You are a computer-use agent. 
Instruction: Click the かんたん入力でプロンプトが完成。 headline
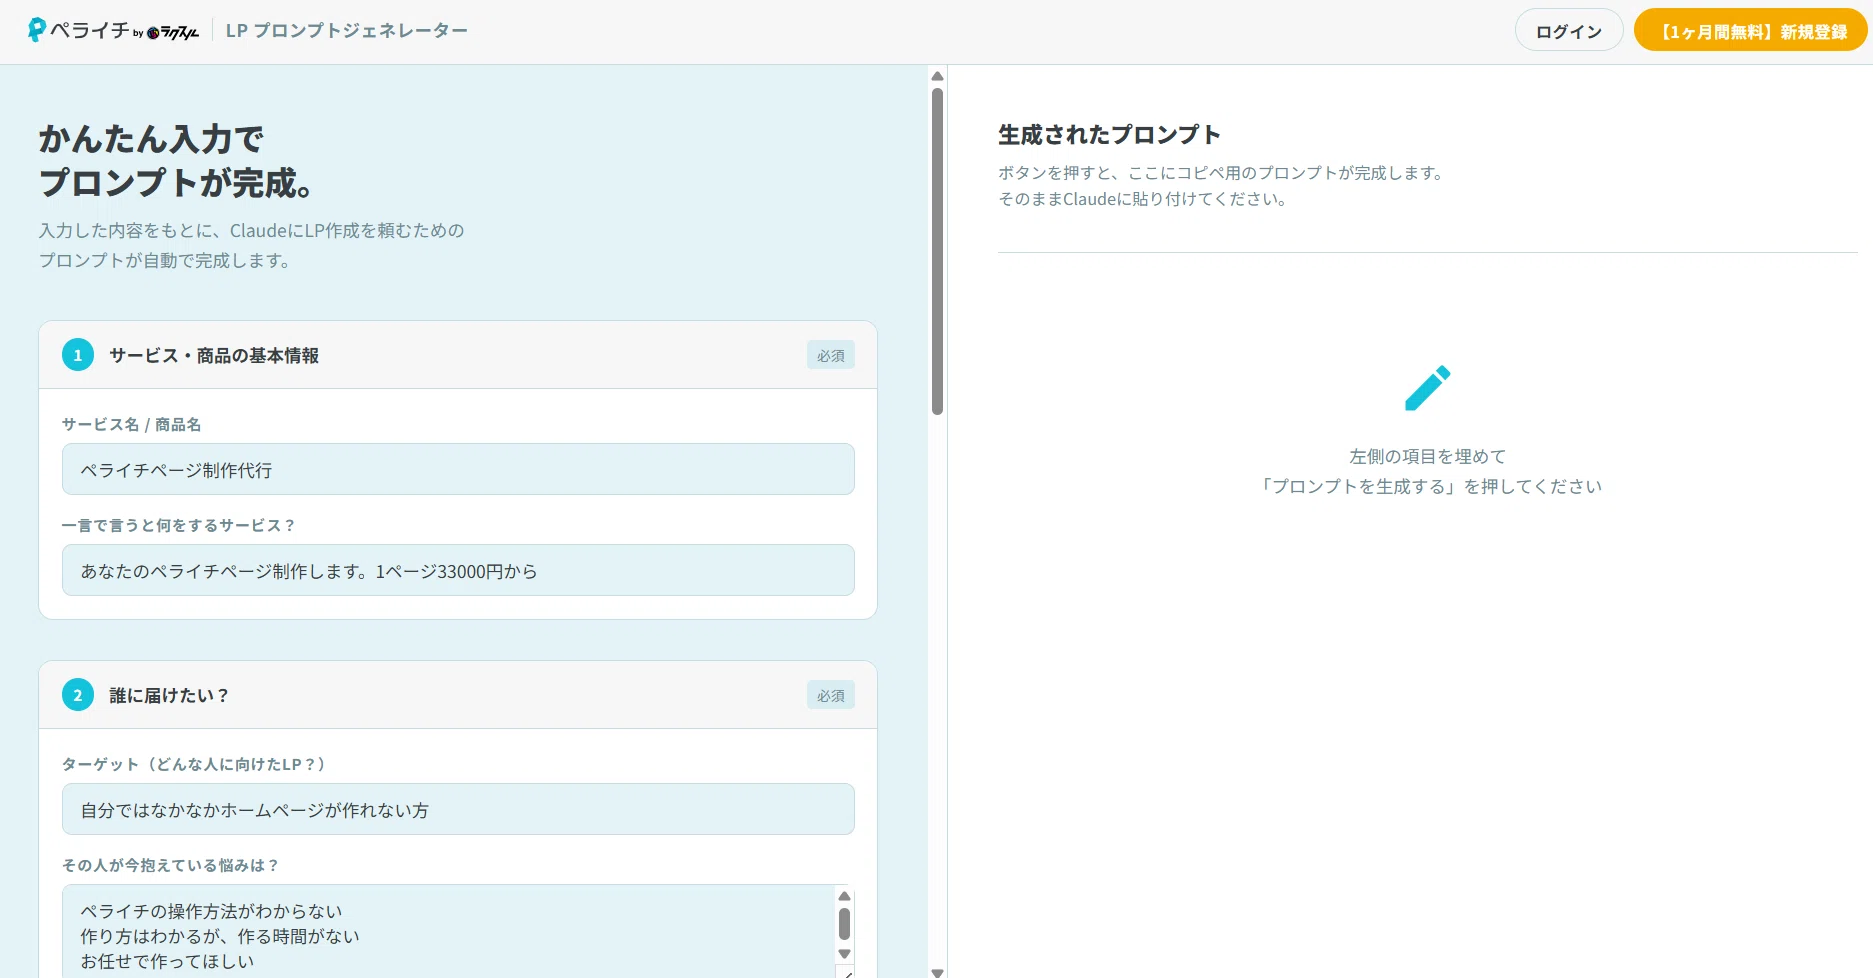point(177,160)
